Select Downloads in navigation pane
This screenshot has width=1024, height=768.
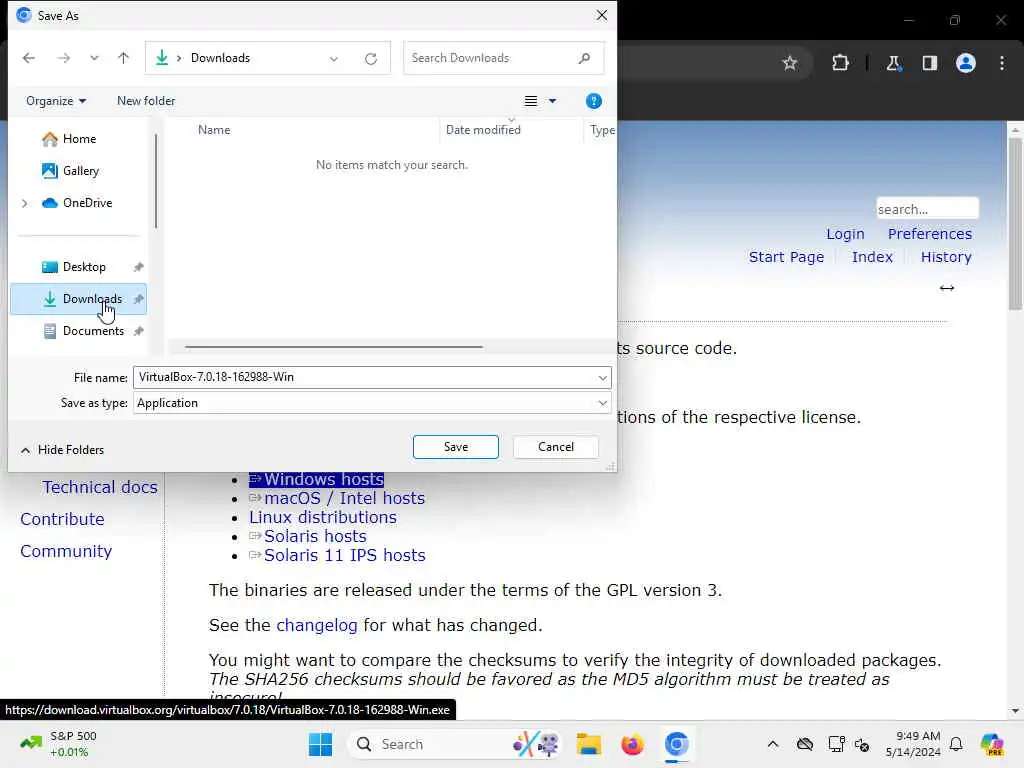coord(78,299)
